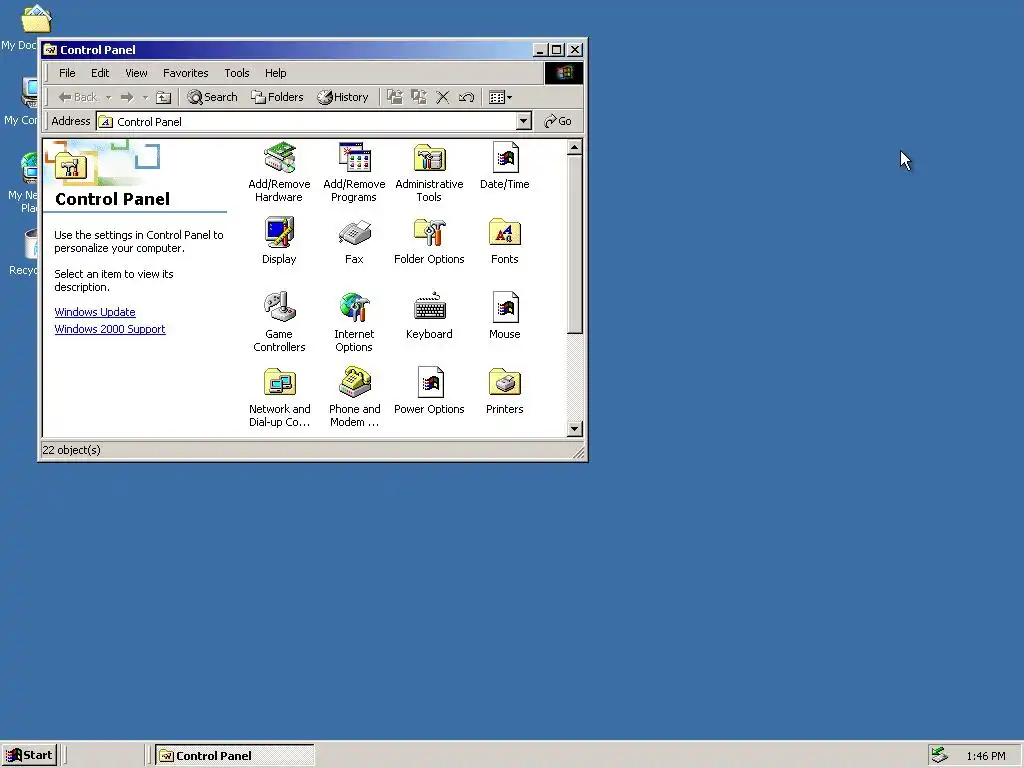Open the Help menu
The image size is (1024, 768).
point(275,73)
